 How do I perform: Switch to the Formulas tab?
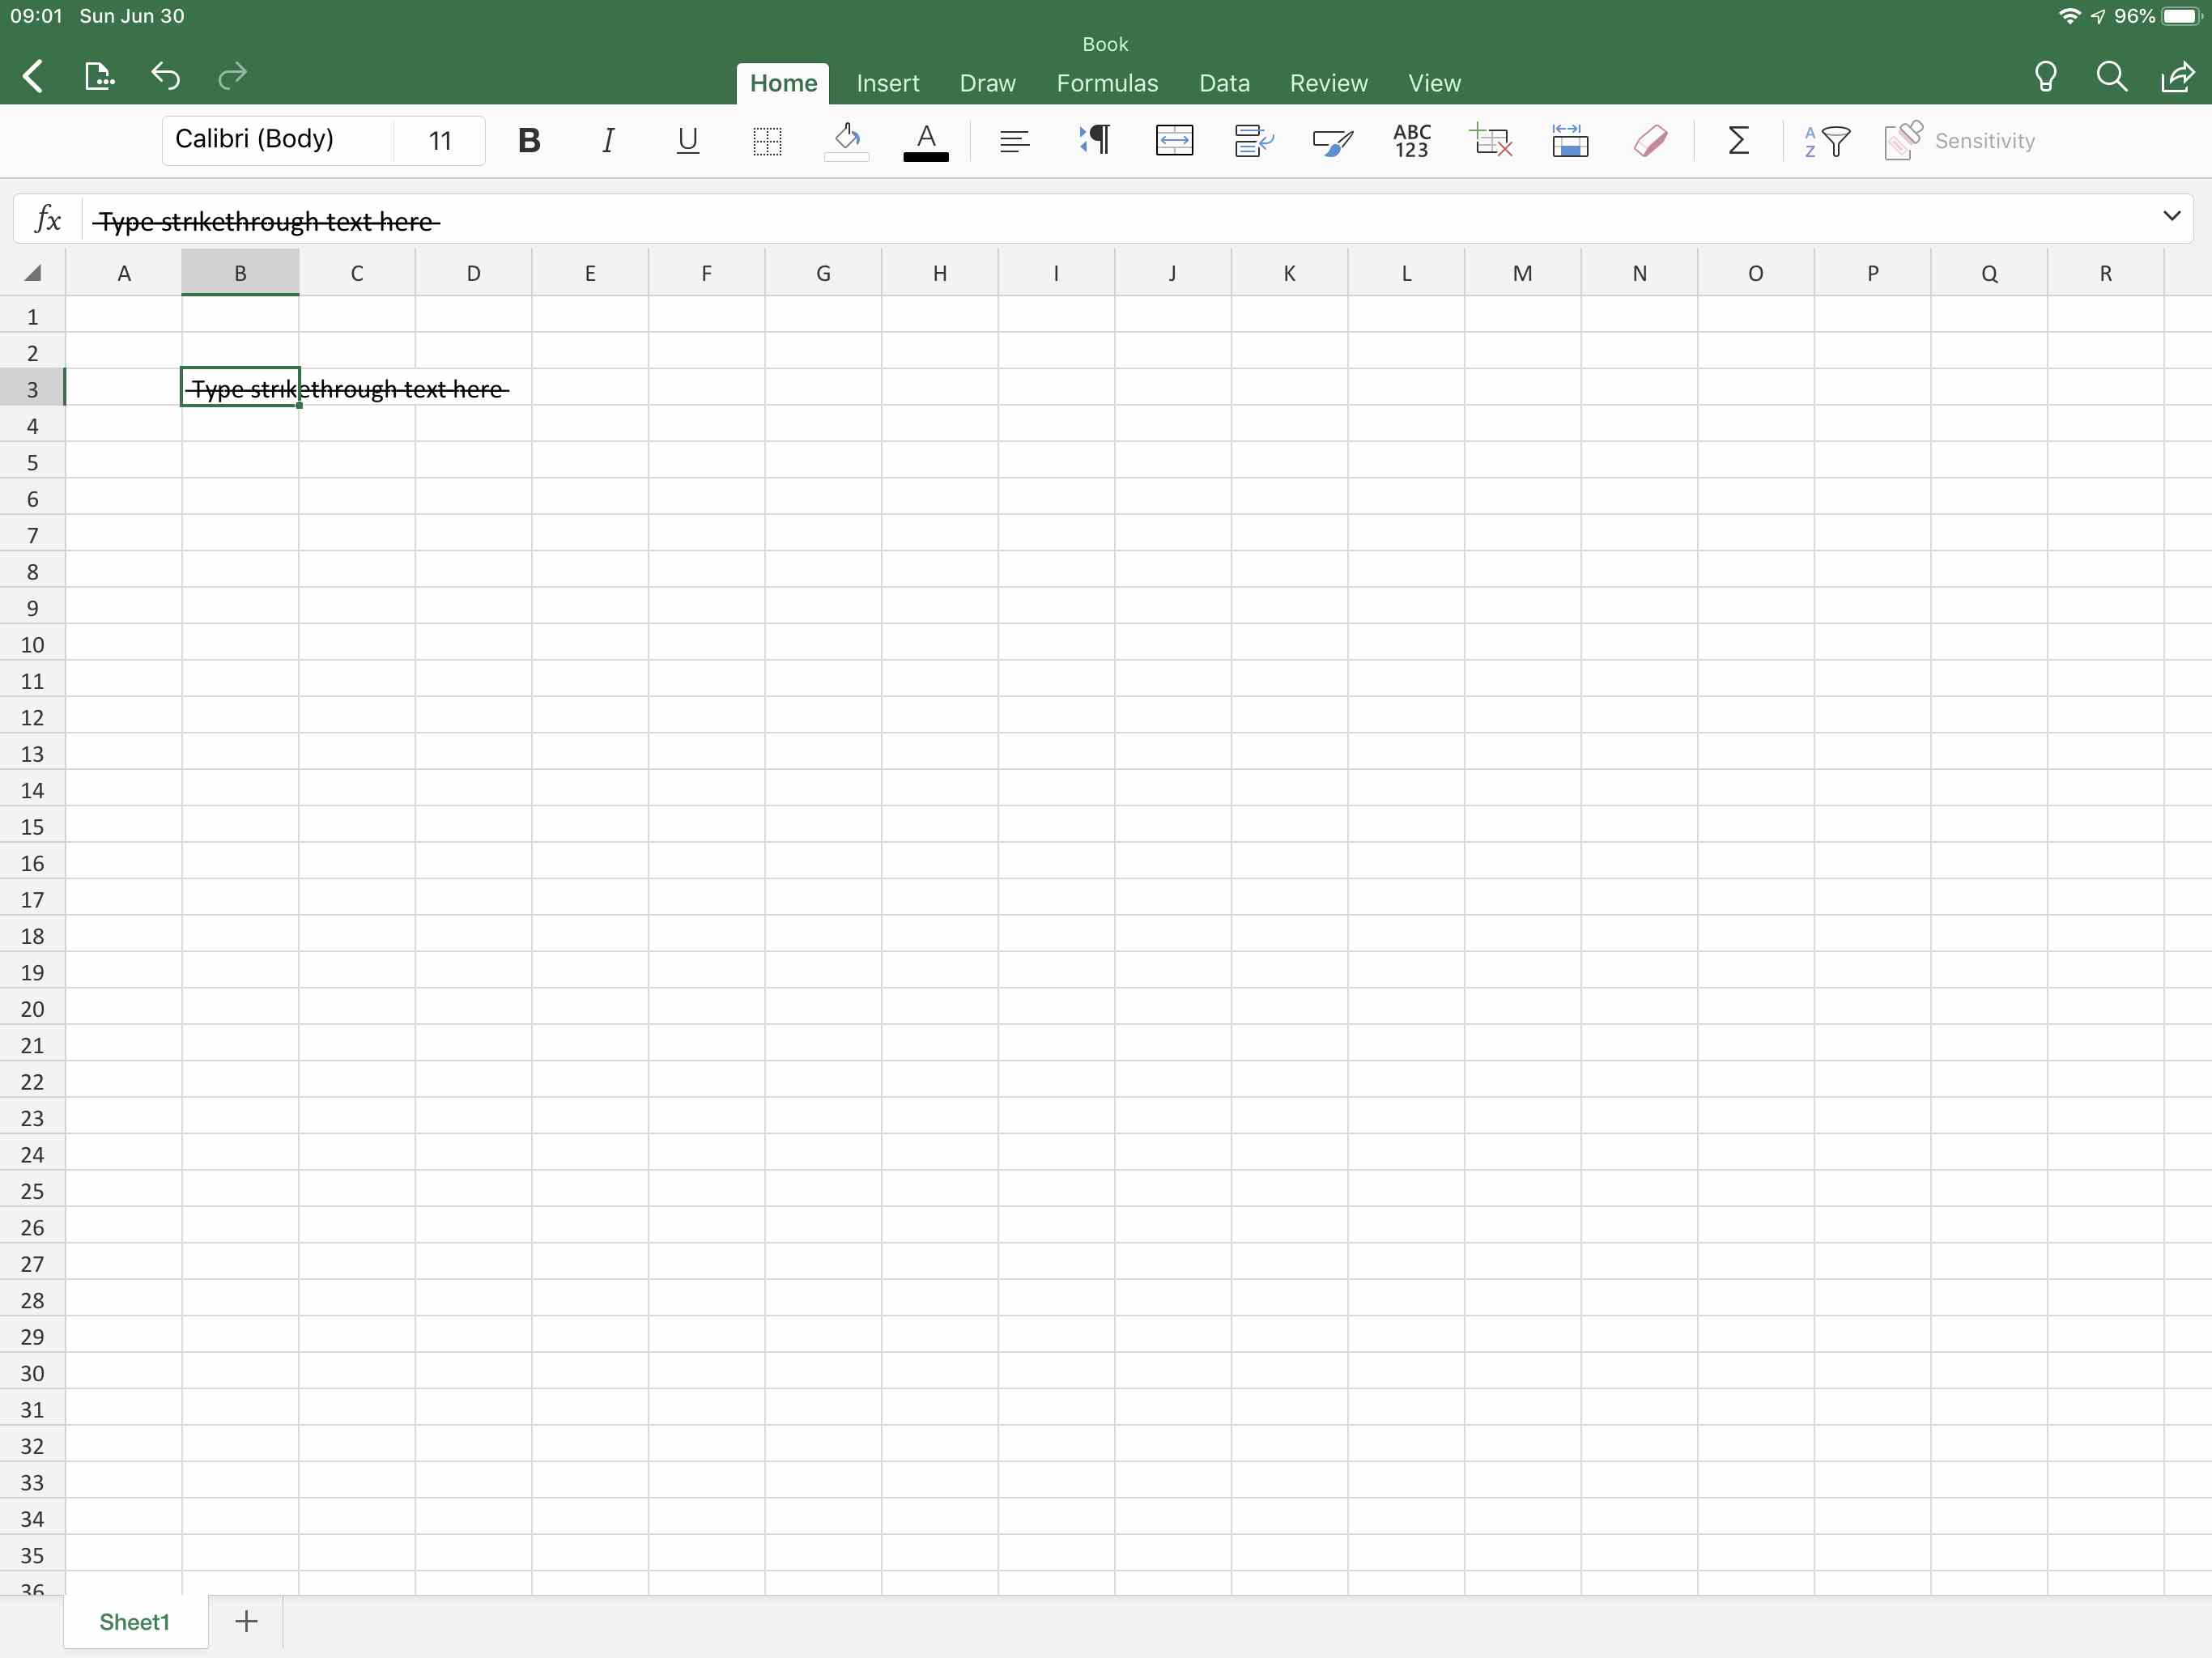pyautogui.click(x=1107, y=83)
